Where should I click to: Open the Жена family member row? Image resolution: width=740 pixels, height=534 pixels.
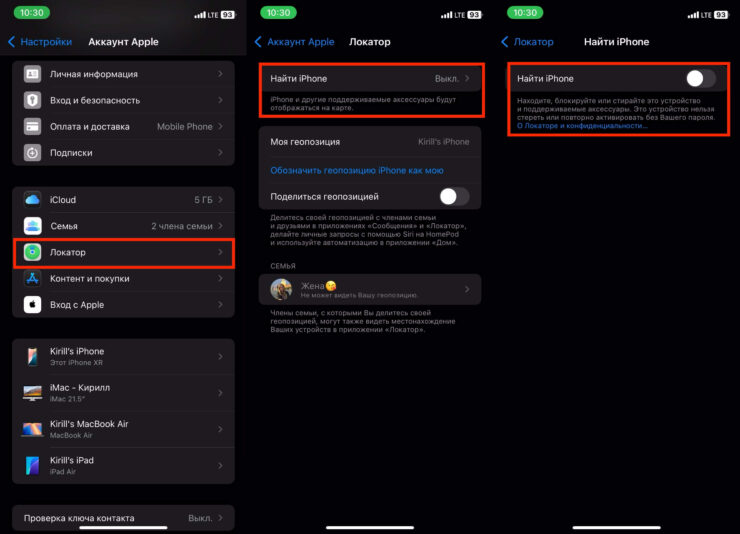(x=370, y=289)
